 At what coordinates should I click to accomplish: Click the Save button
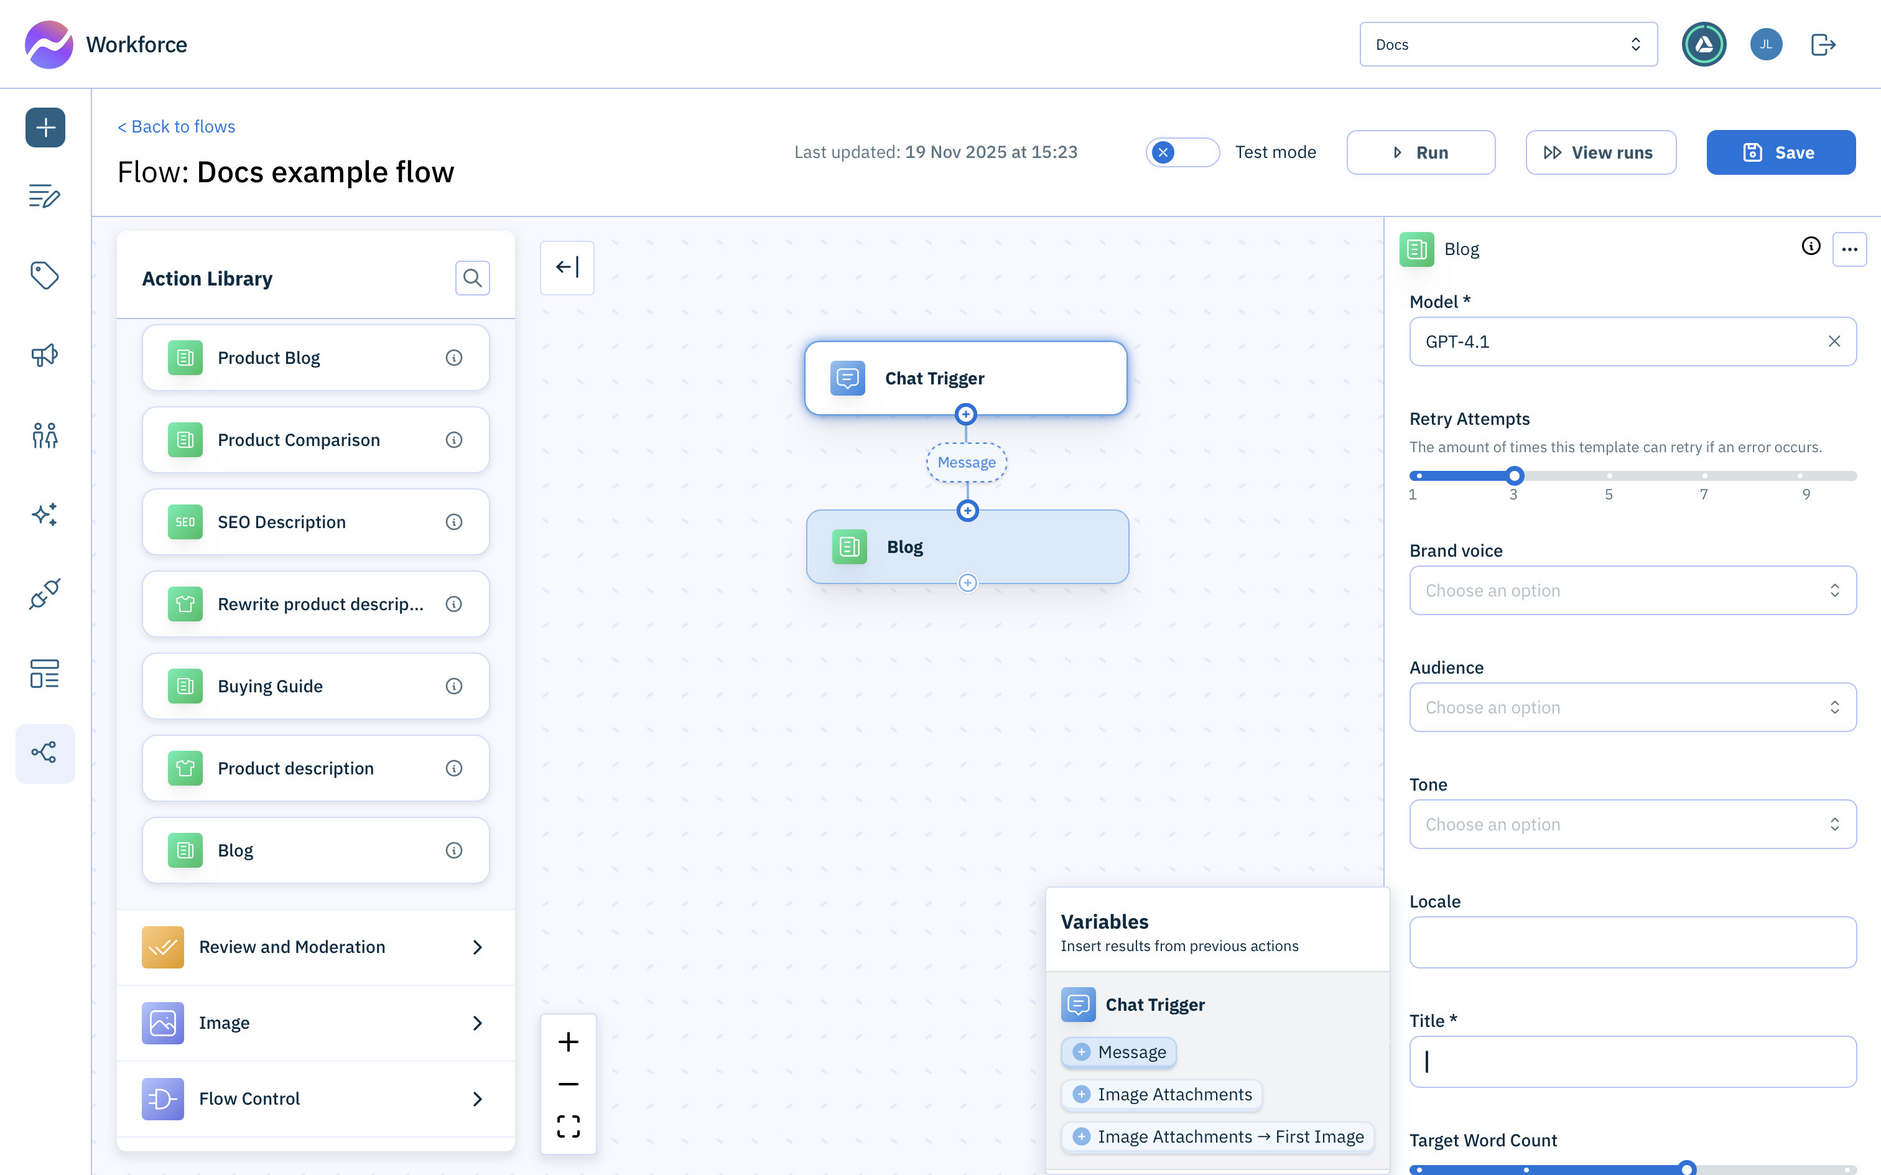(1780, 153)
